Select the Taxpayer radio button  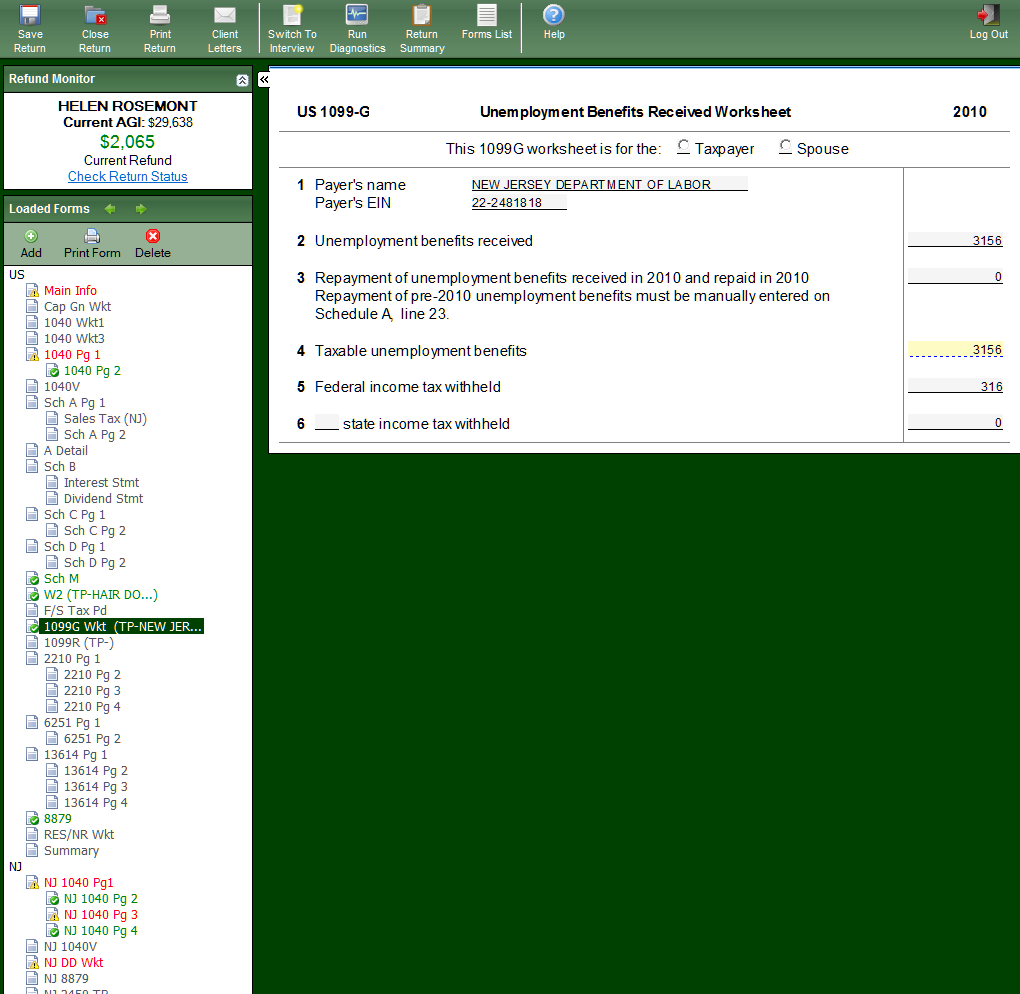(x=684, y=148)
